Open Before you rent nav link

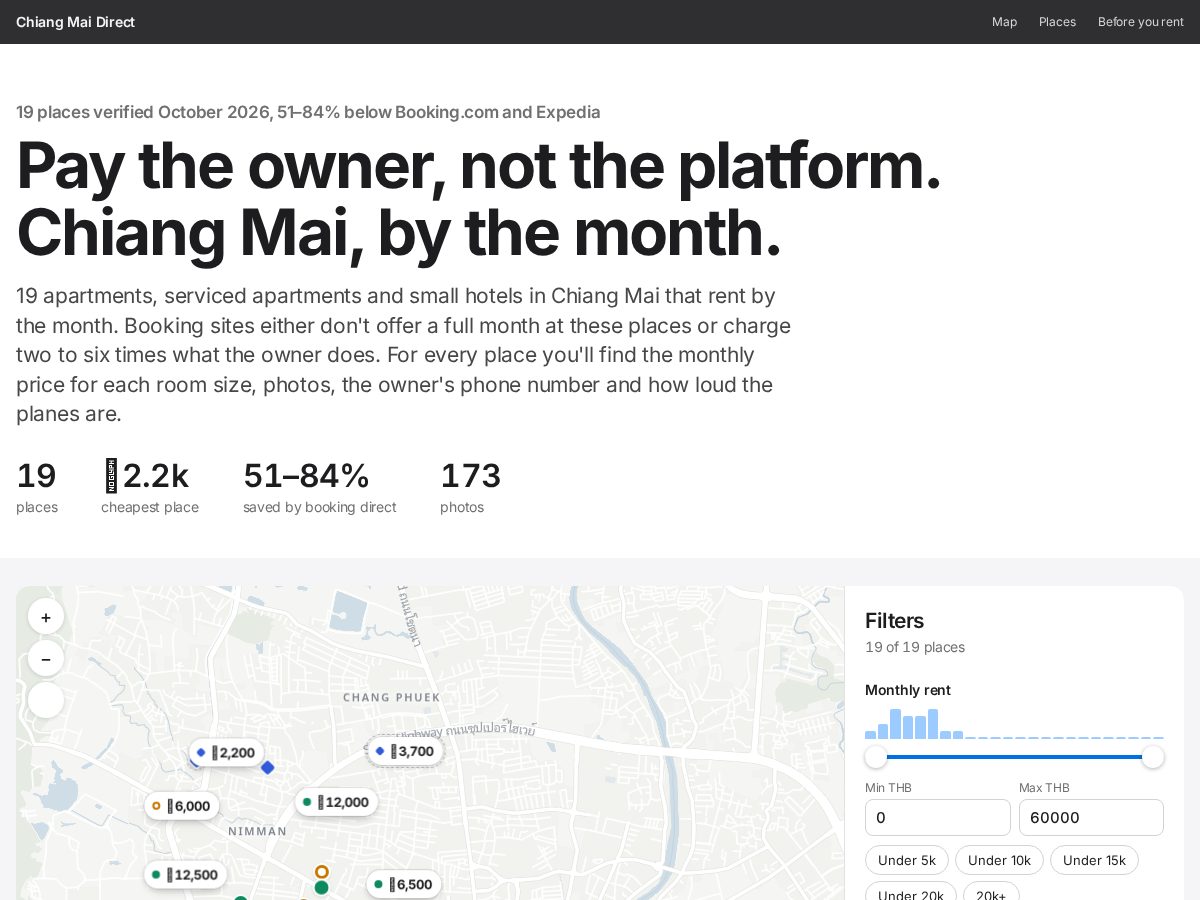(1140, 22)
